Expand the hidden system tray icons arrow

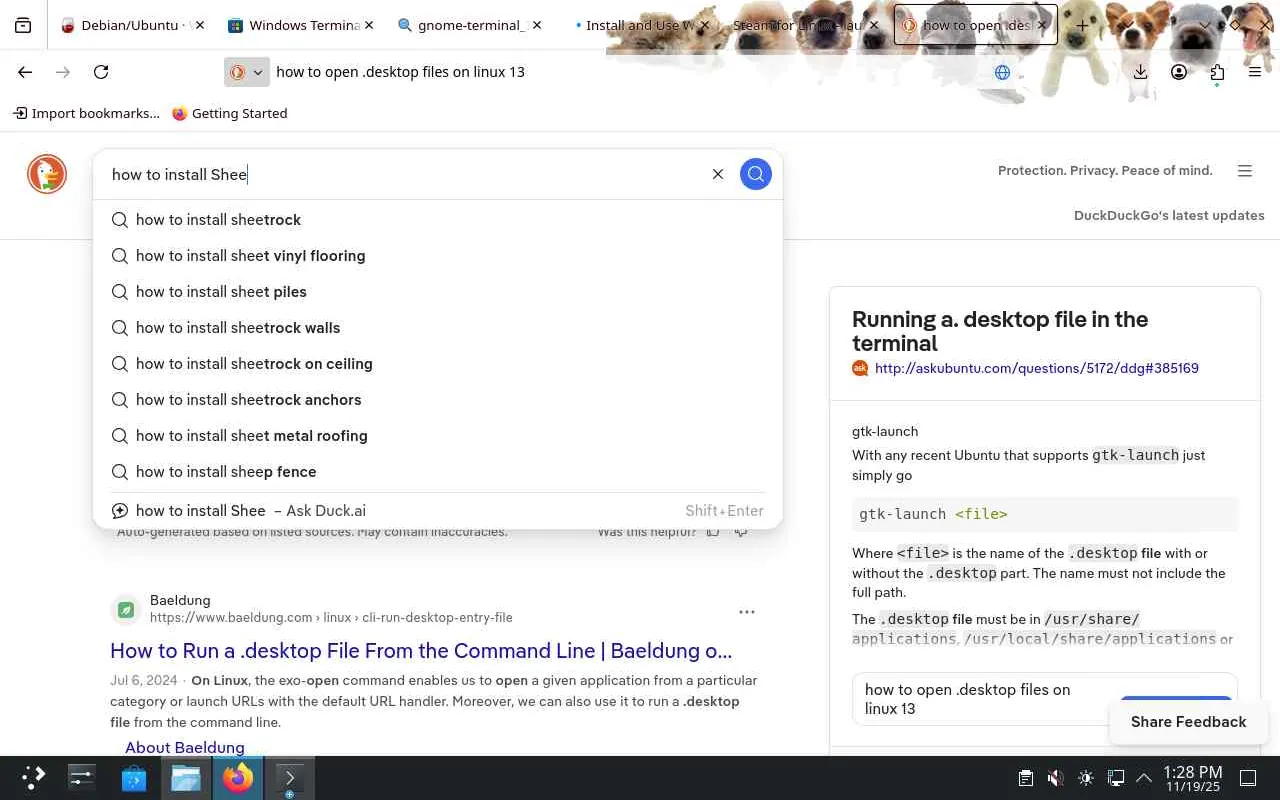point(1144,778)
